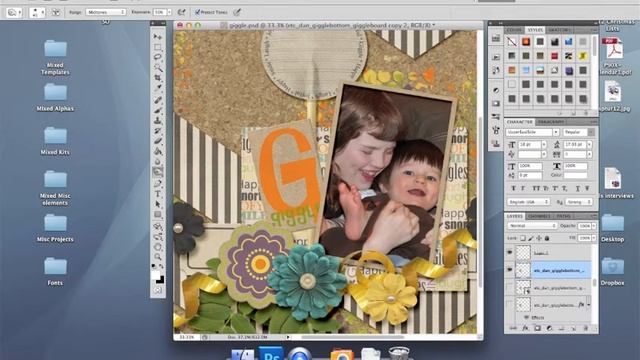Image resolution: width=640 pixels, height=360 pixels.
Task: Click the layer style fx button
Action: click(x=525, y=328)
